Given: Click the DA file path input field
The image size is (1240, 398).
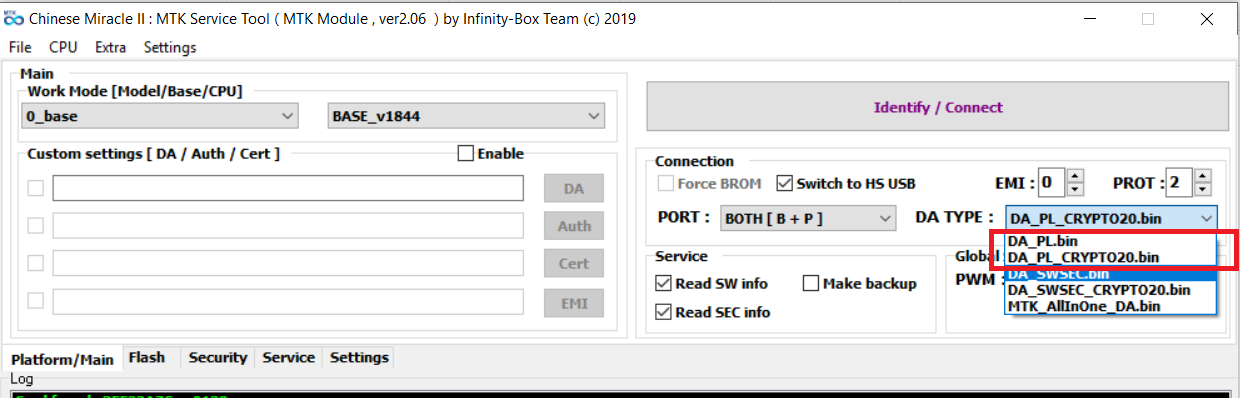Looking at the screenshot, I should (288, 188).
